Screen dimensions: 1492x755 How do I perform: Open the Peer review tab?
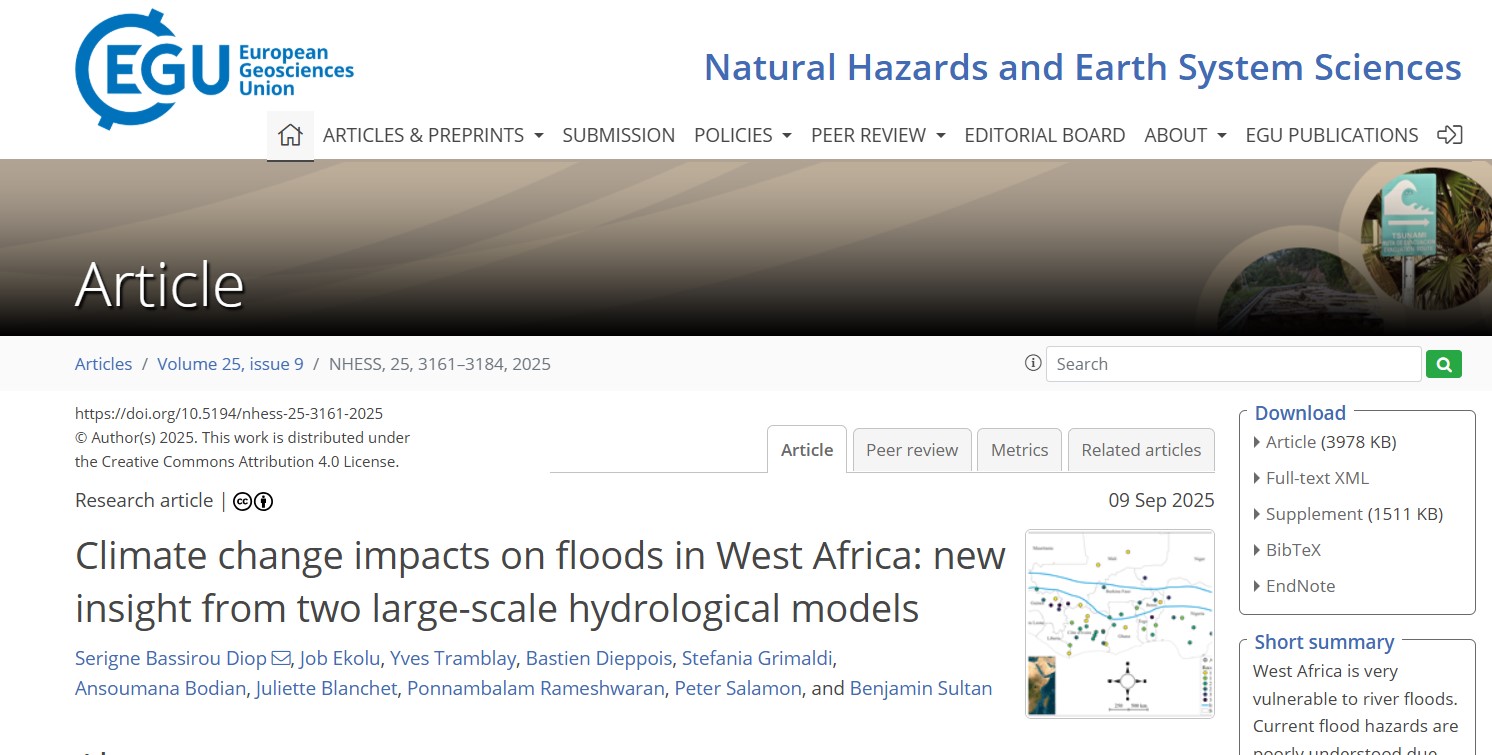coord(911,450)
